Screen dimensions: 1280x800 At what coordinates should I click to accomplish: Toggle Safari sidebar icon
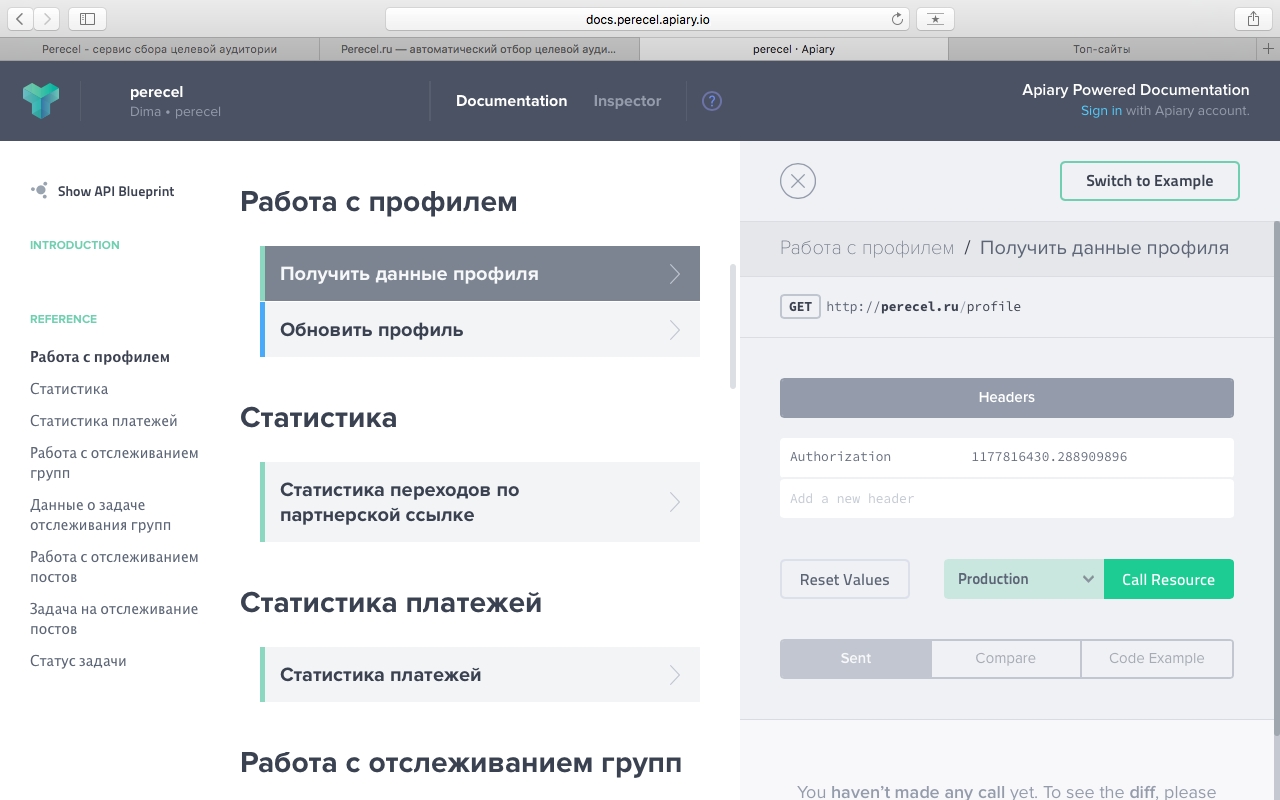click(87, 19)
